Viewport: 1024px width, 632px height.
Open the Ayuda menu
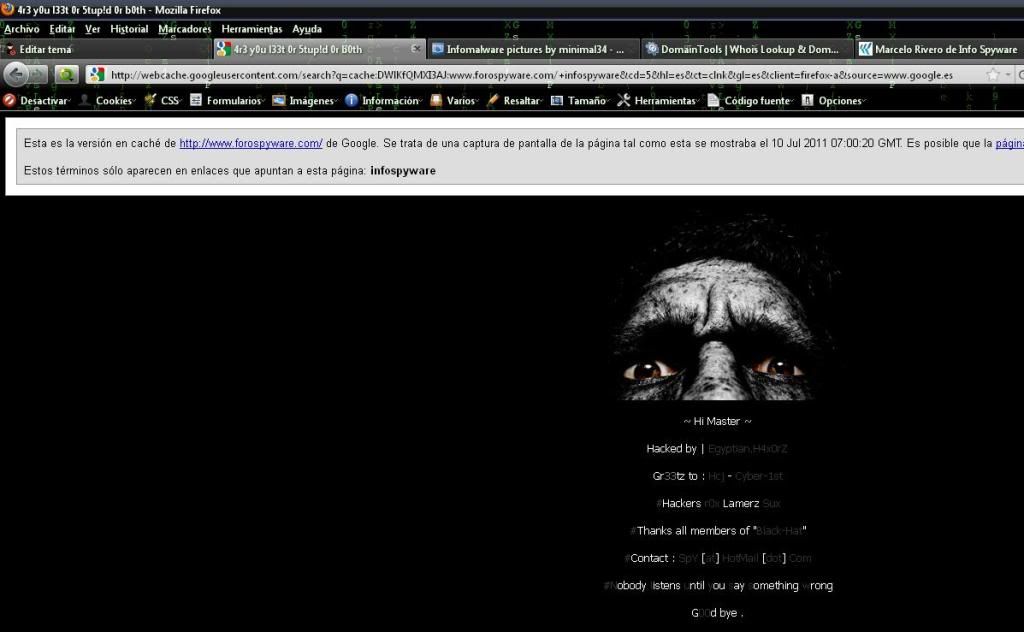[307, 29]
